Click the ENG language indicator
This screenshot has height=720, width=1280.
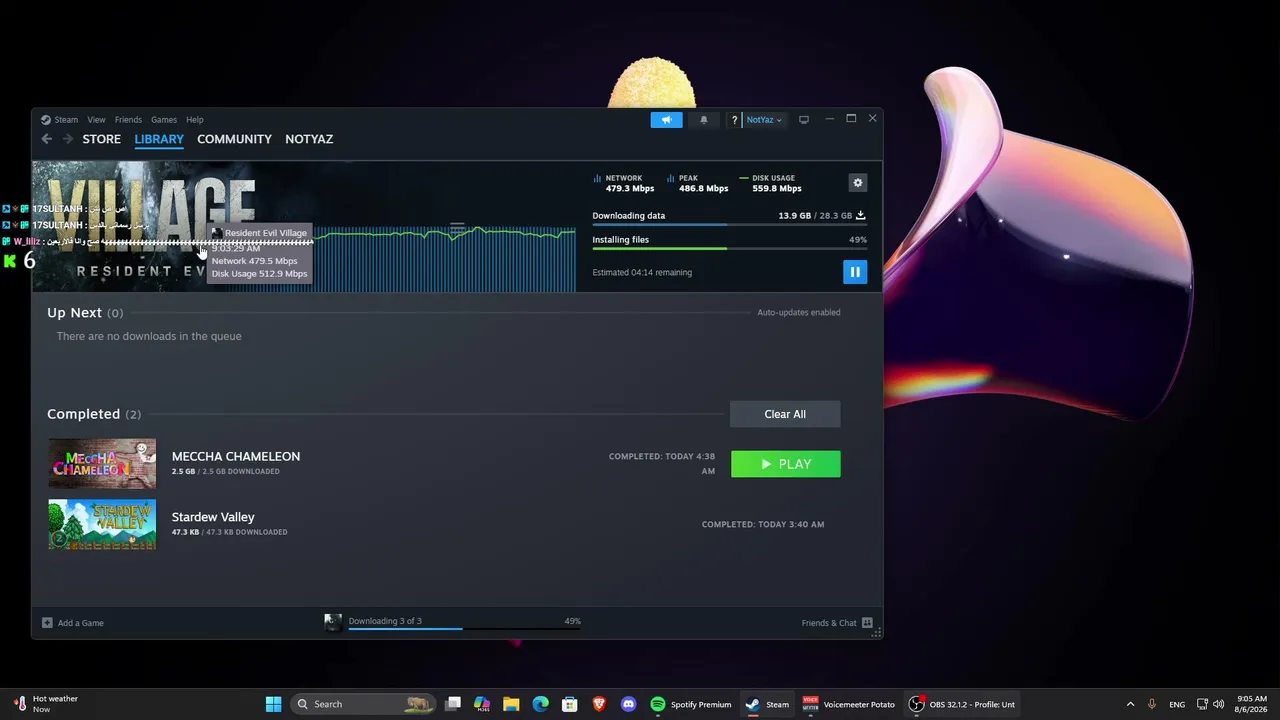[x=1177, y=704]
